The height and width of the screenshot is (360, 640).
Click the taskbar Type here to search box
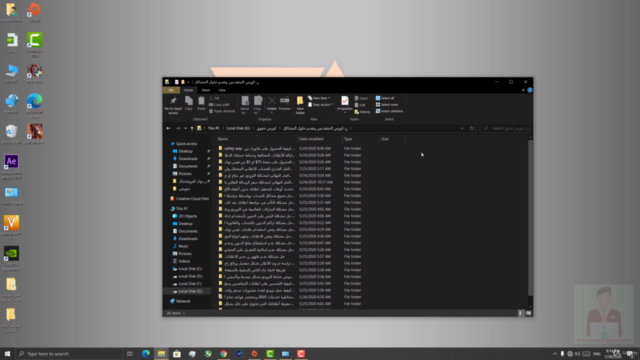69,354
